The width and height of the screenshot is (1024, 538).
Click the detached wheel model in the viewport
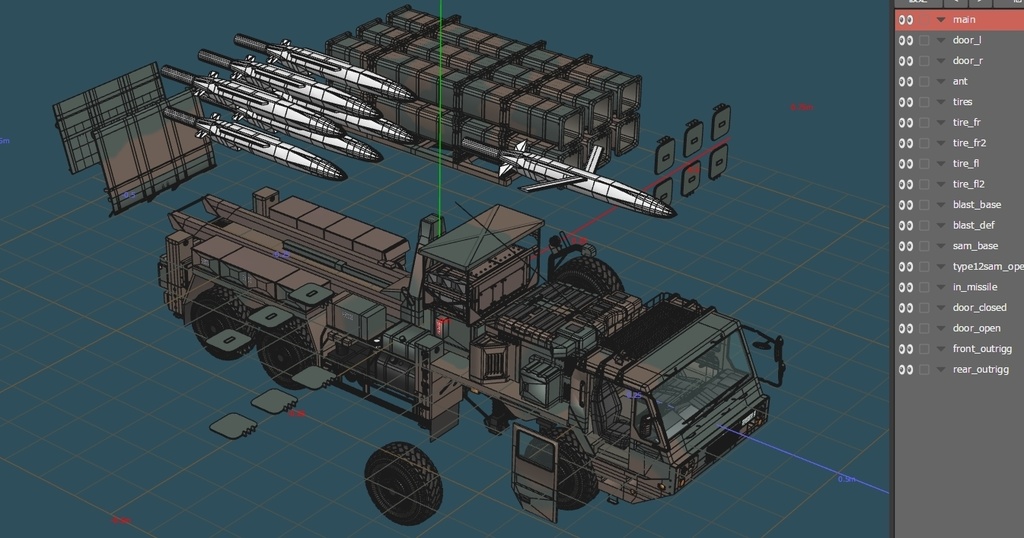click(x=403, y=484)
